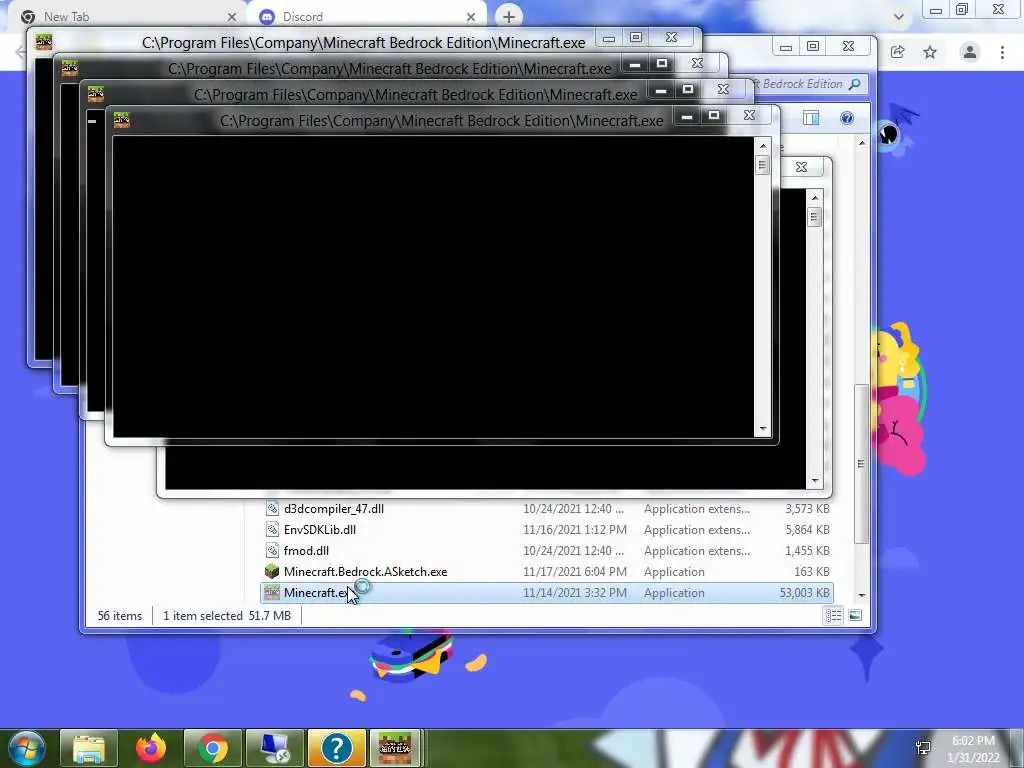Select the Minecraft.exe file row
The image size is (1024, 768).
click(547, 592)
